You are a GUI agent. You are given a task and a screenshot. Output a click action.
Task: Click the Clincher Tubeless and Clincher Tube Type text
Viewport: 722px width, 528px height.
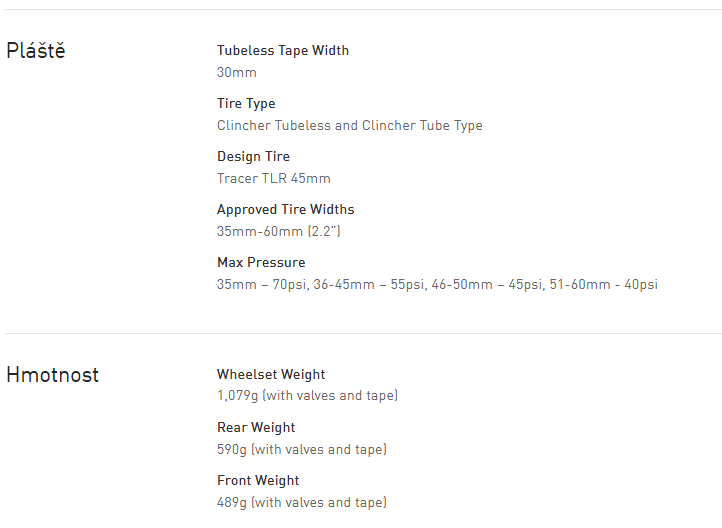click(349, 125)
